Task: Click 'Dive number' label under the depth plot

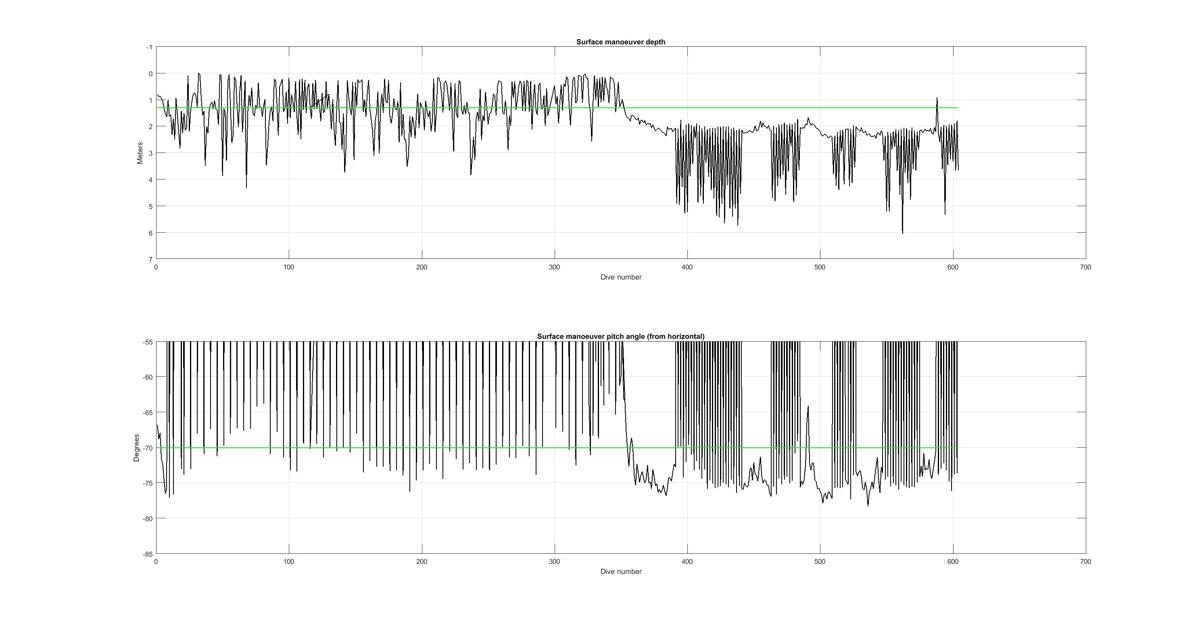Action: 621,277
